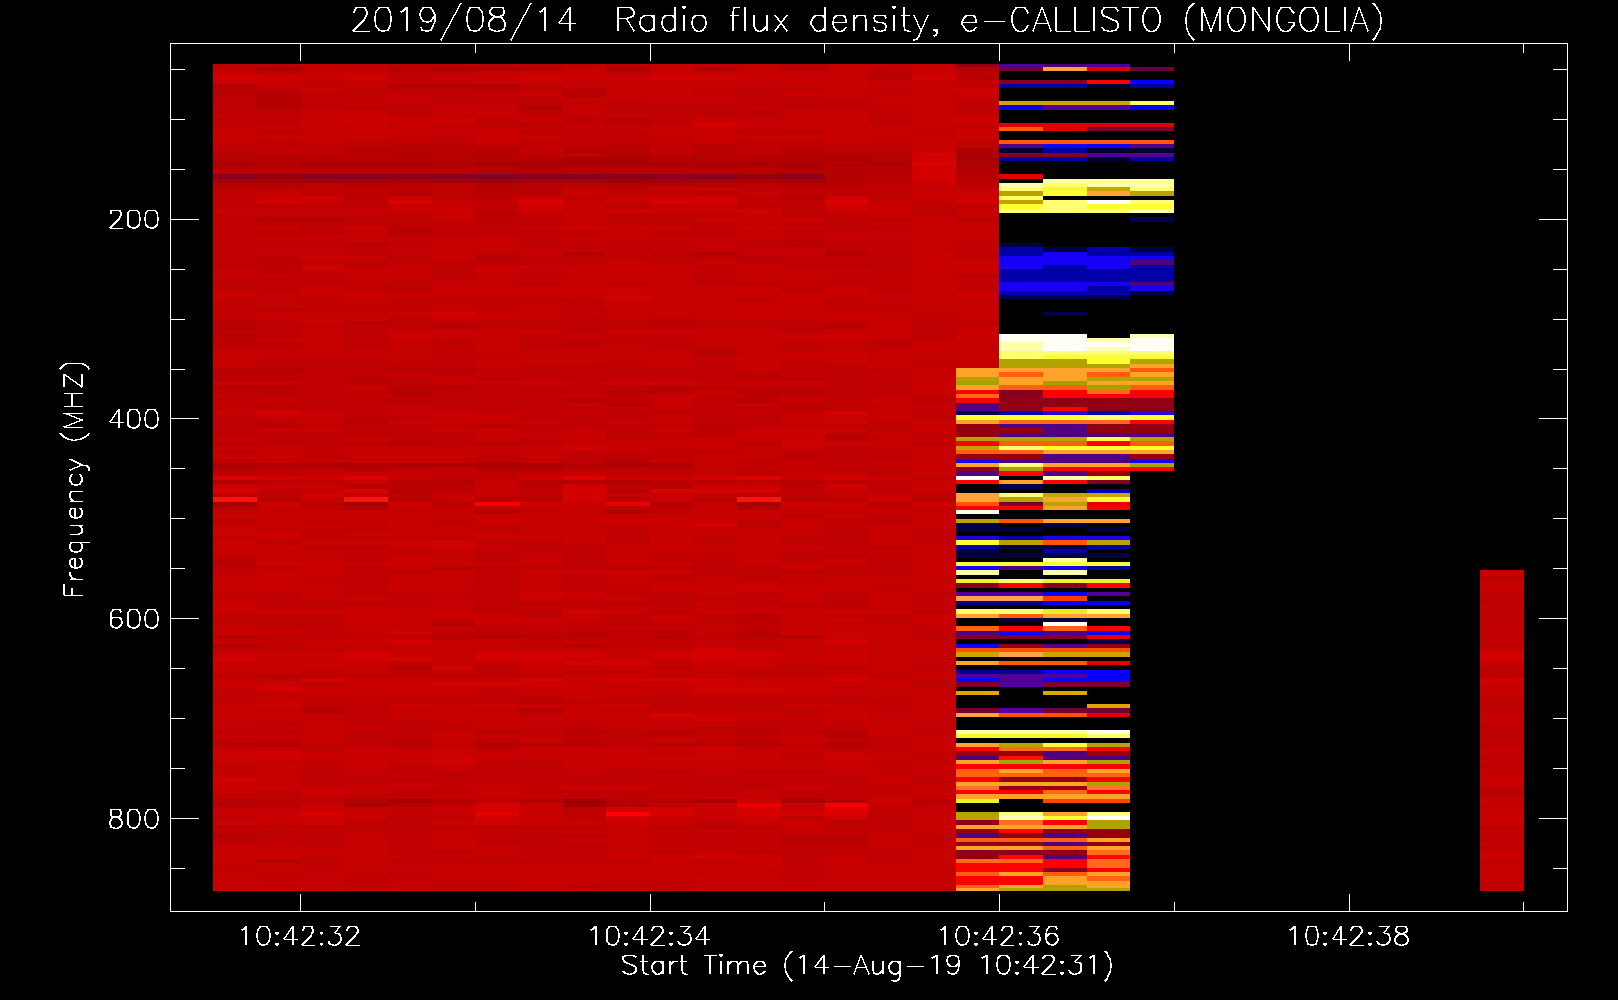1618x1000 pixels.
Task: Click the '800' frequency tick label
Action: click(x=134, y=819)
